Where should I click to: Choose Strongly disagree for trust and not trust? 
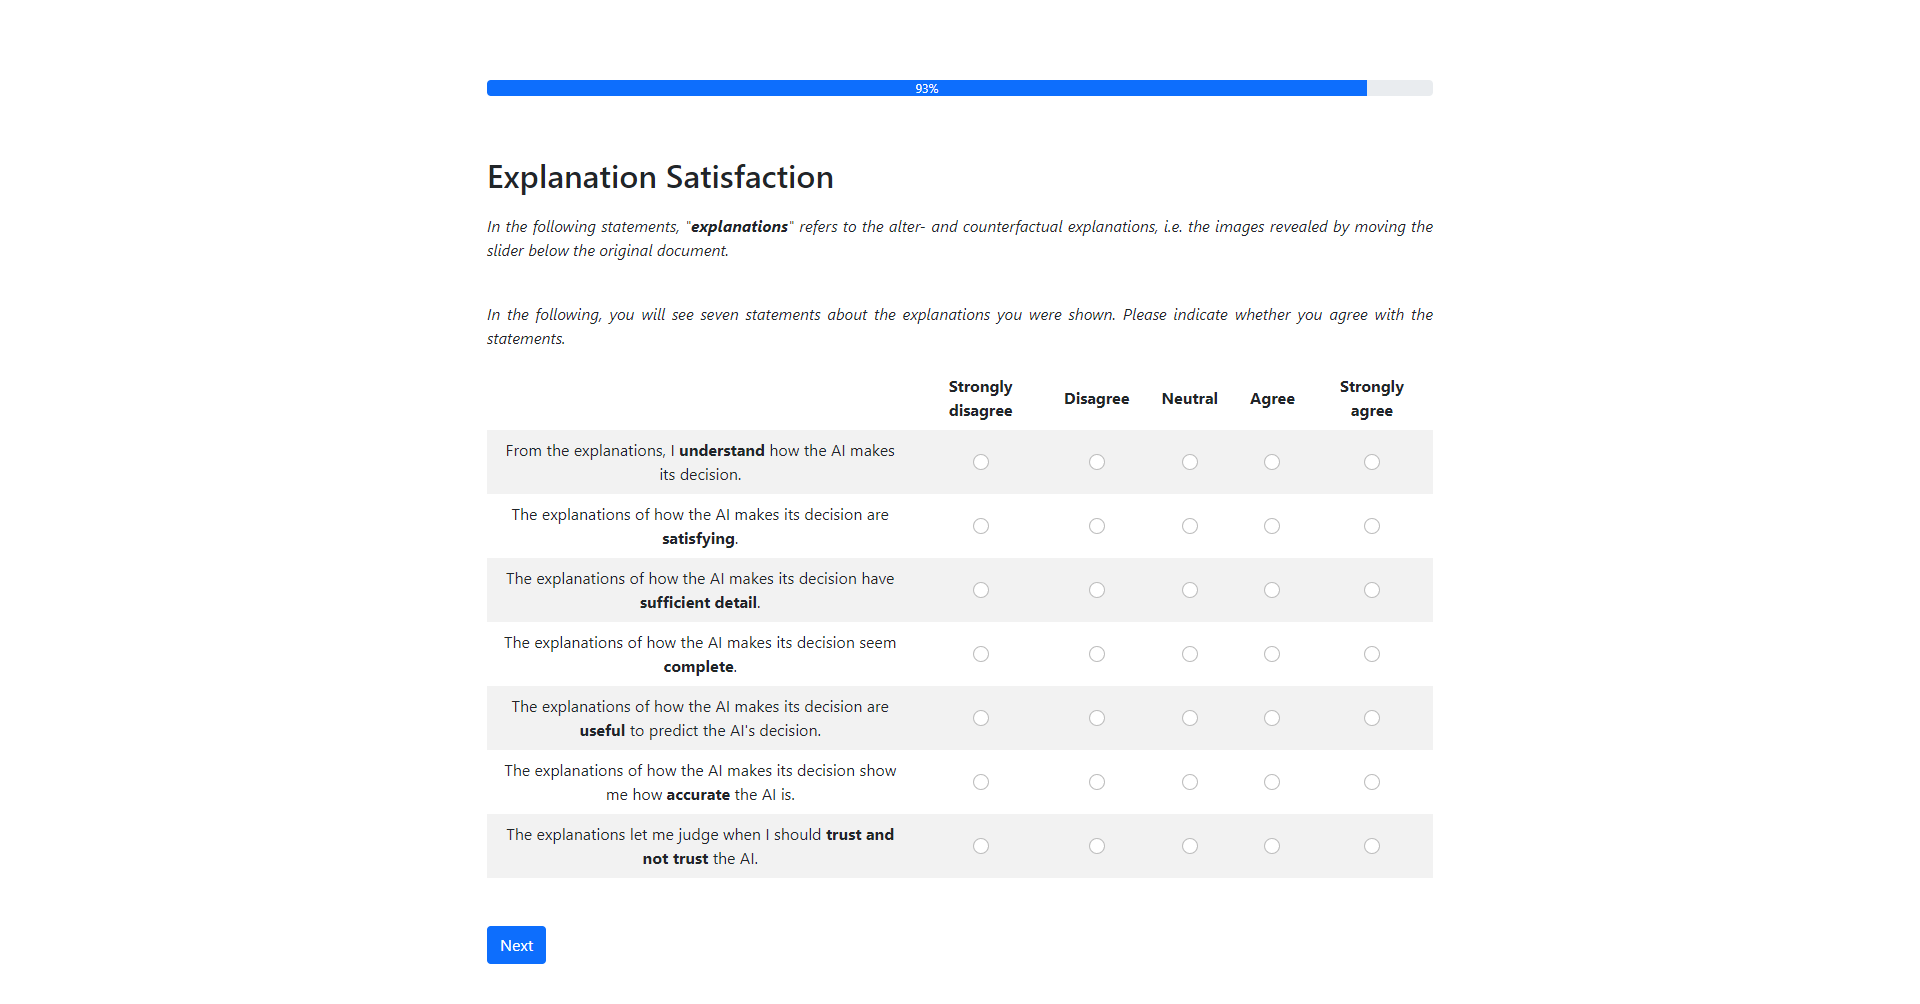coord(980,846)
